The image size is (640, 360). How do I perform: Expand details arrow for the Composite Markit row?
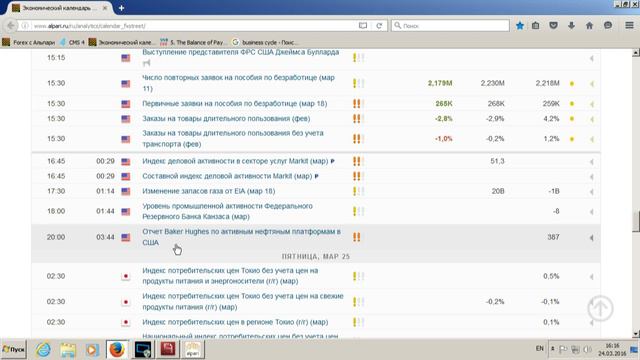tap(591, 177)
